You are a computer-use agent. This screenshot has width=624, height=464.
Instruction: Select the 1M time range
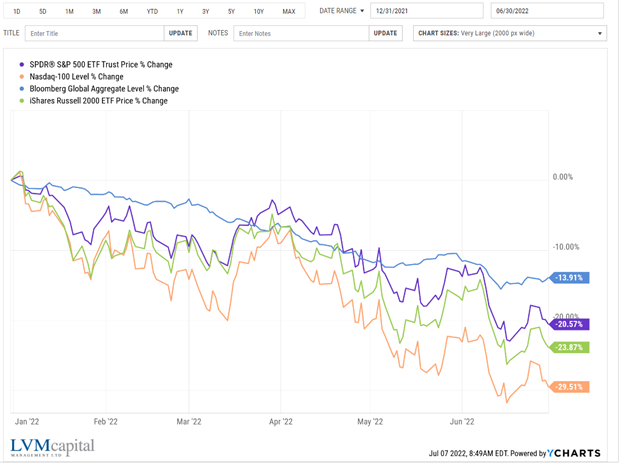tap(69, 12)
